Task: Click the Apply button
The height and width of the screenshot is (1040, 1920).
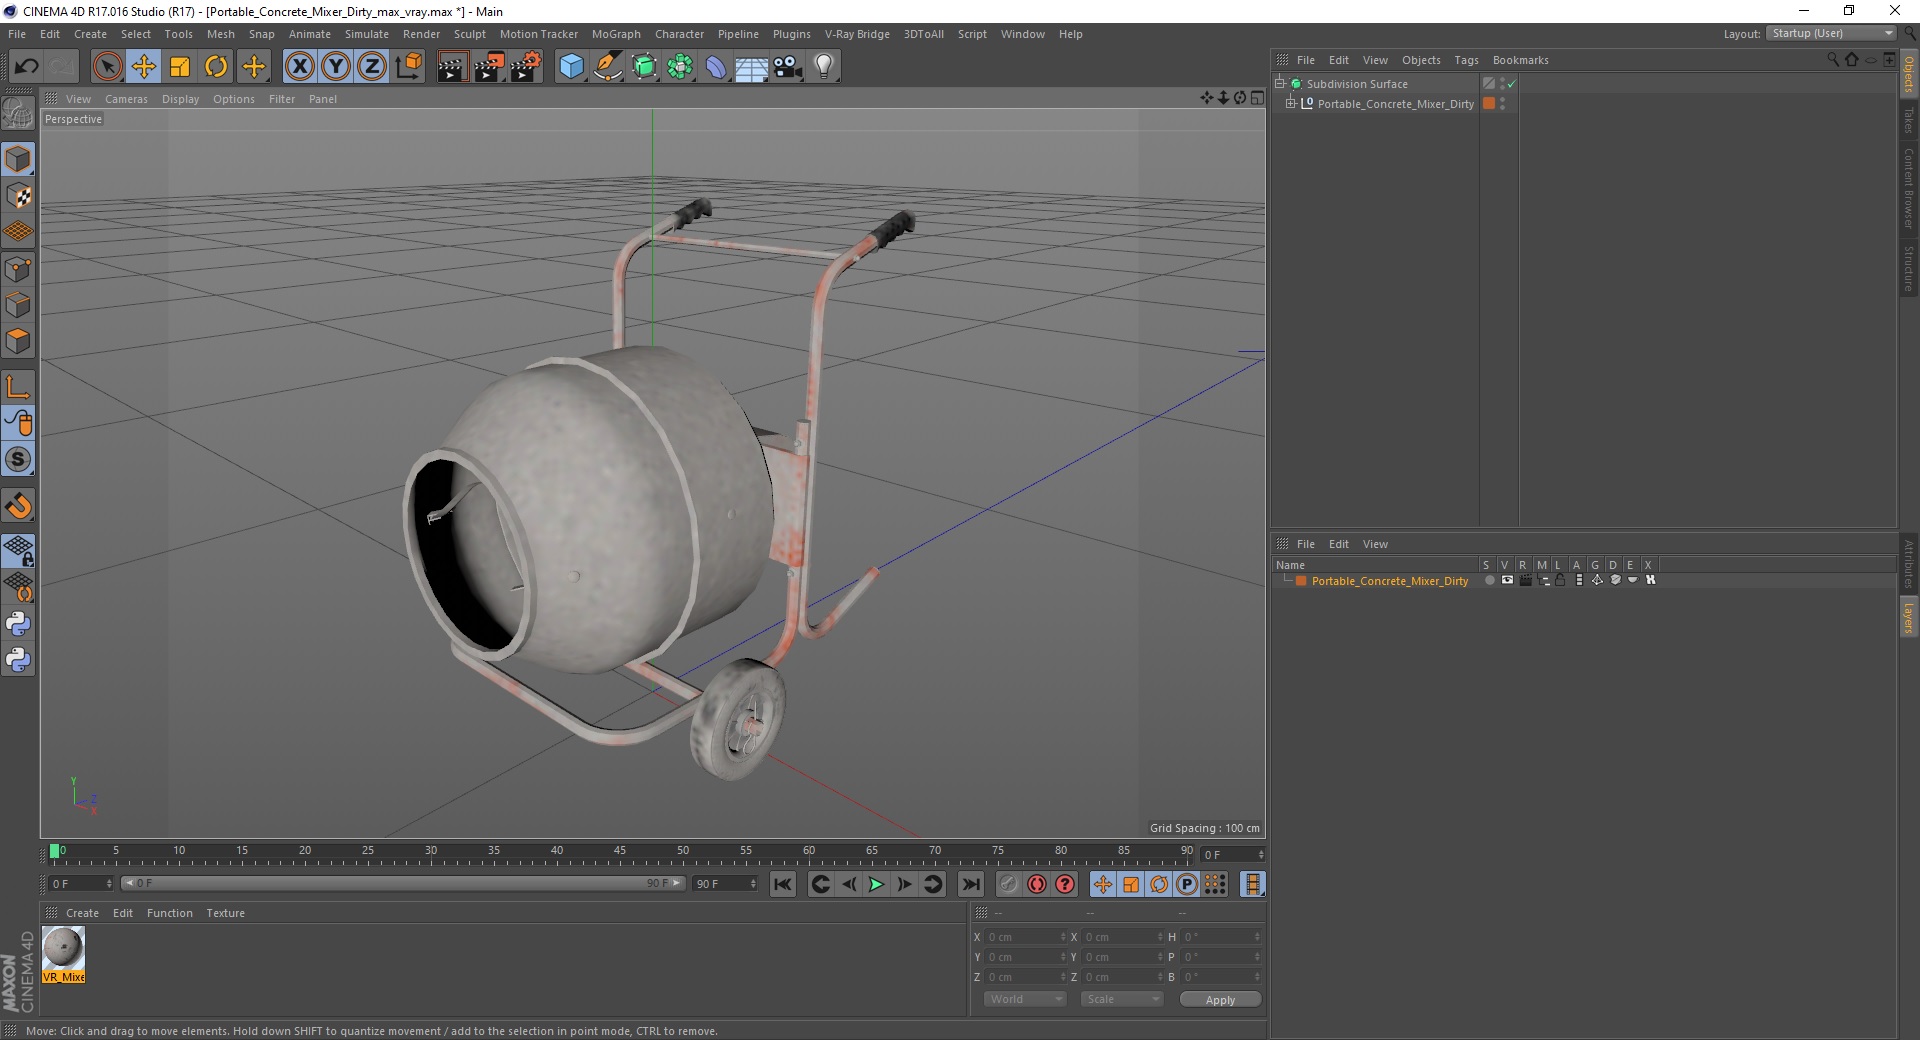Action: tap(1219, 999)
